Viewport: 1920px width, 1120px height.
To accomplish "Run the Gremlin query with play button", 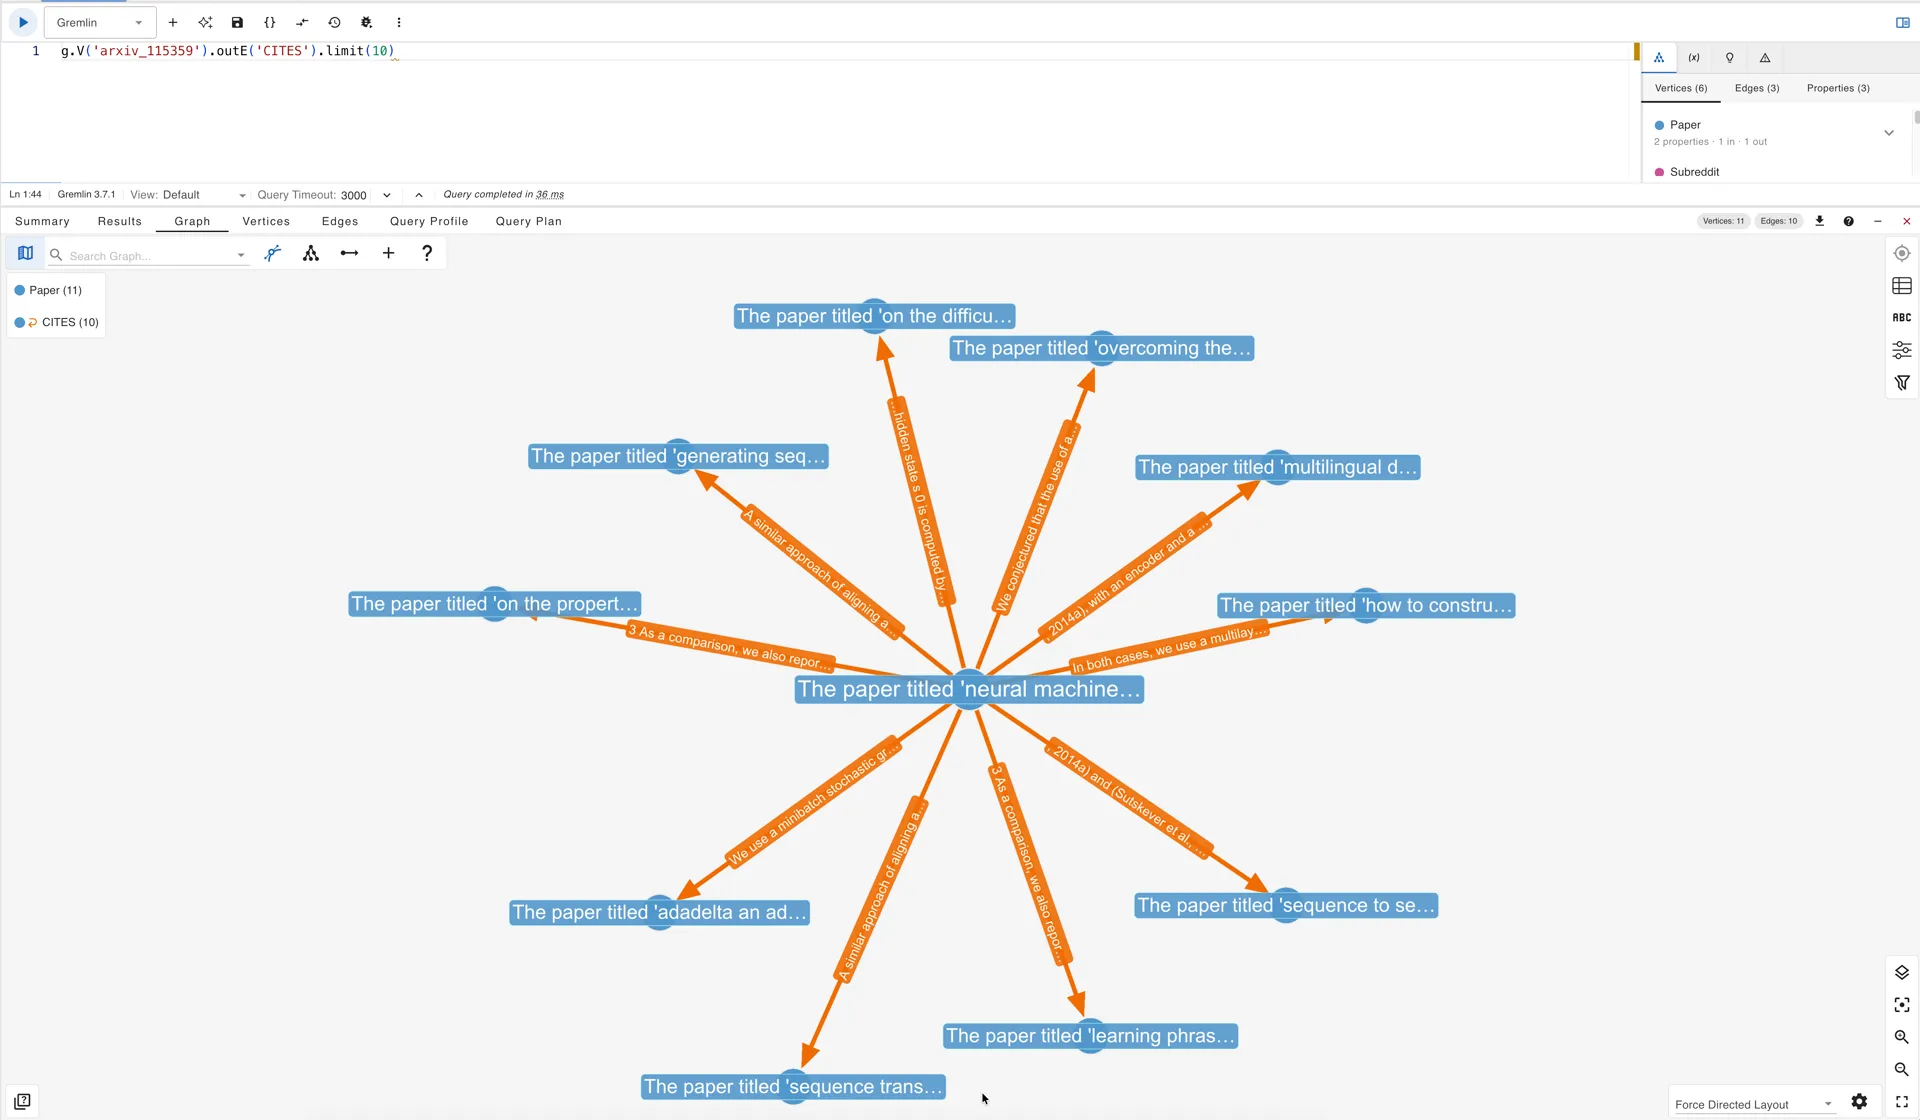I will (23, 22).
